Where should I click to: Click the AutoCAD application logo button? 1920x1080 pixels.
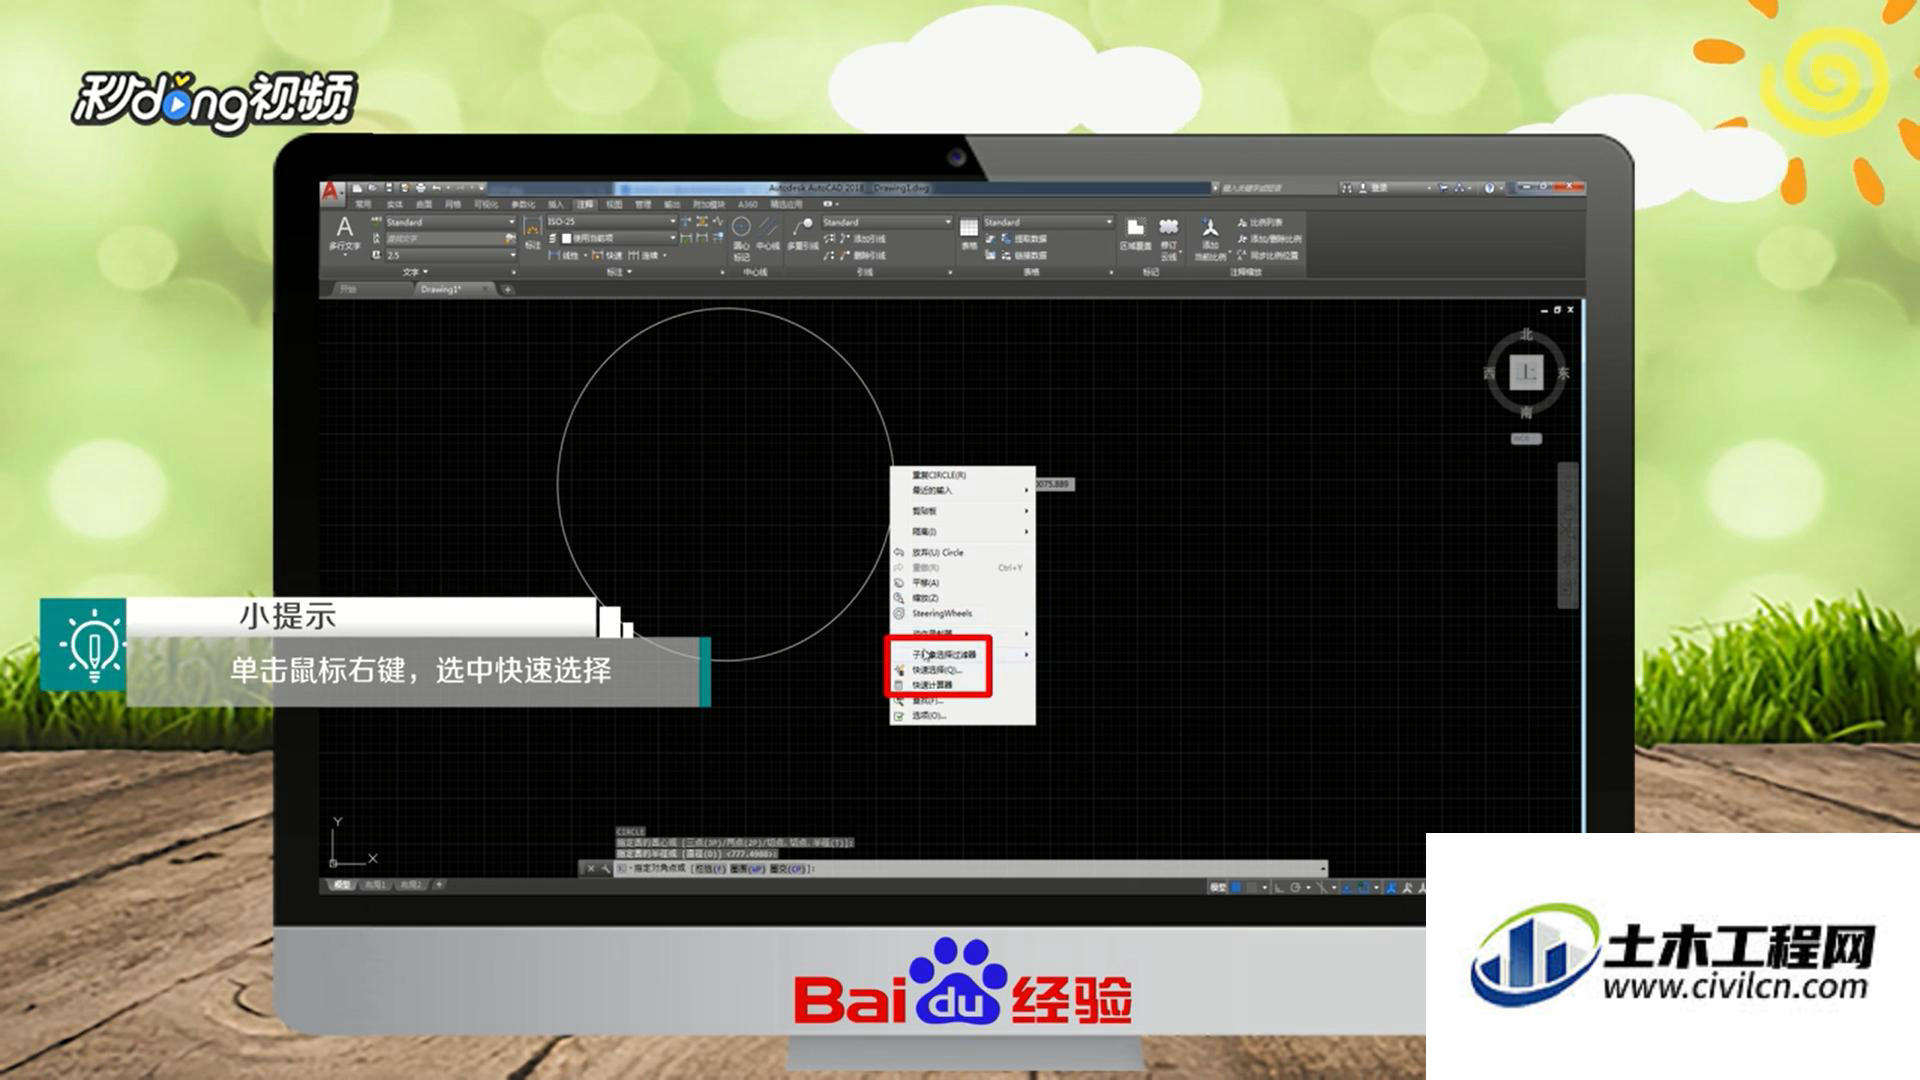332,191
